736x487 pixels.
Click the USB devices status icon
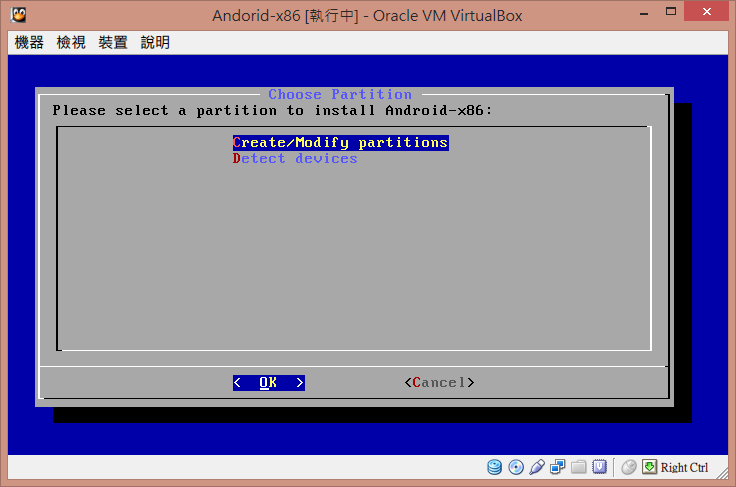[537, 467]
